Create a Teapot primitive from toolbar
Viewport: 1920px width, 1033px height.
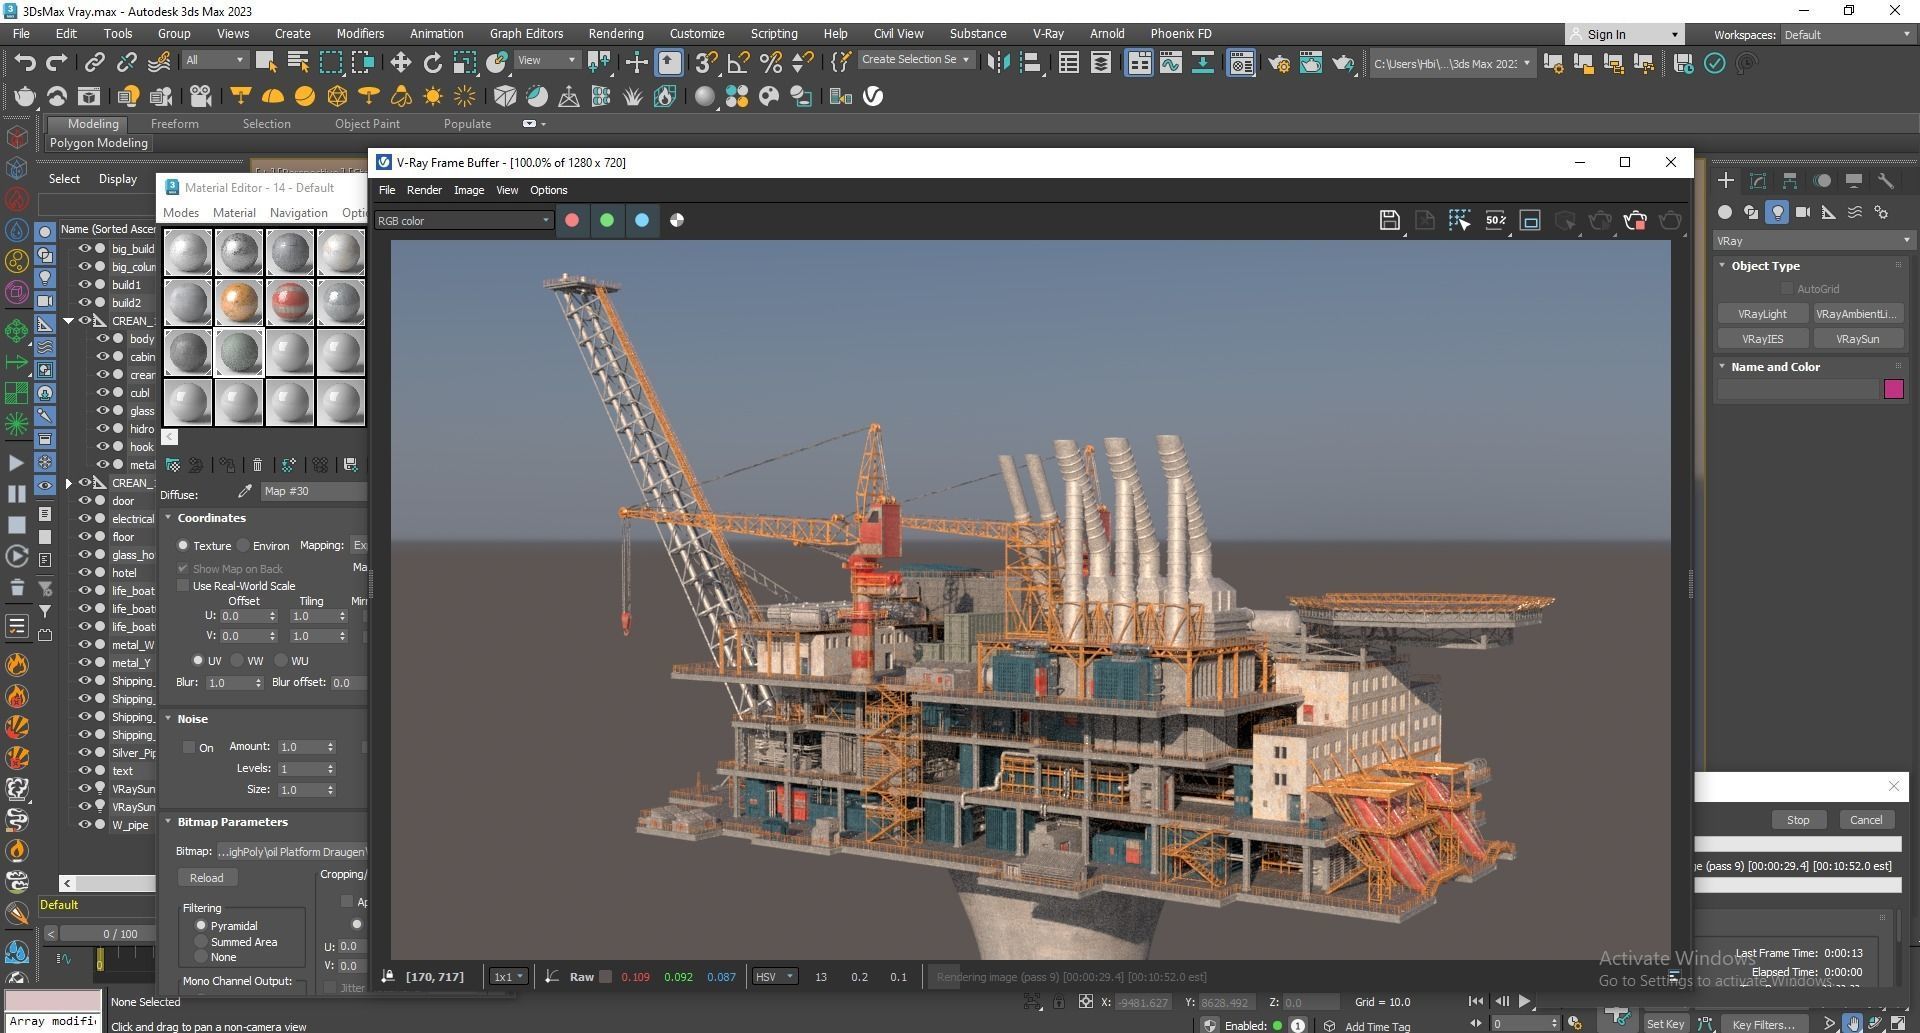click(x=25, y=96)
